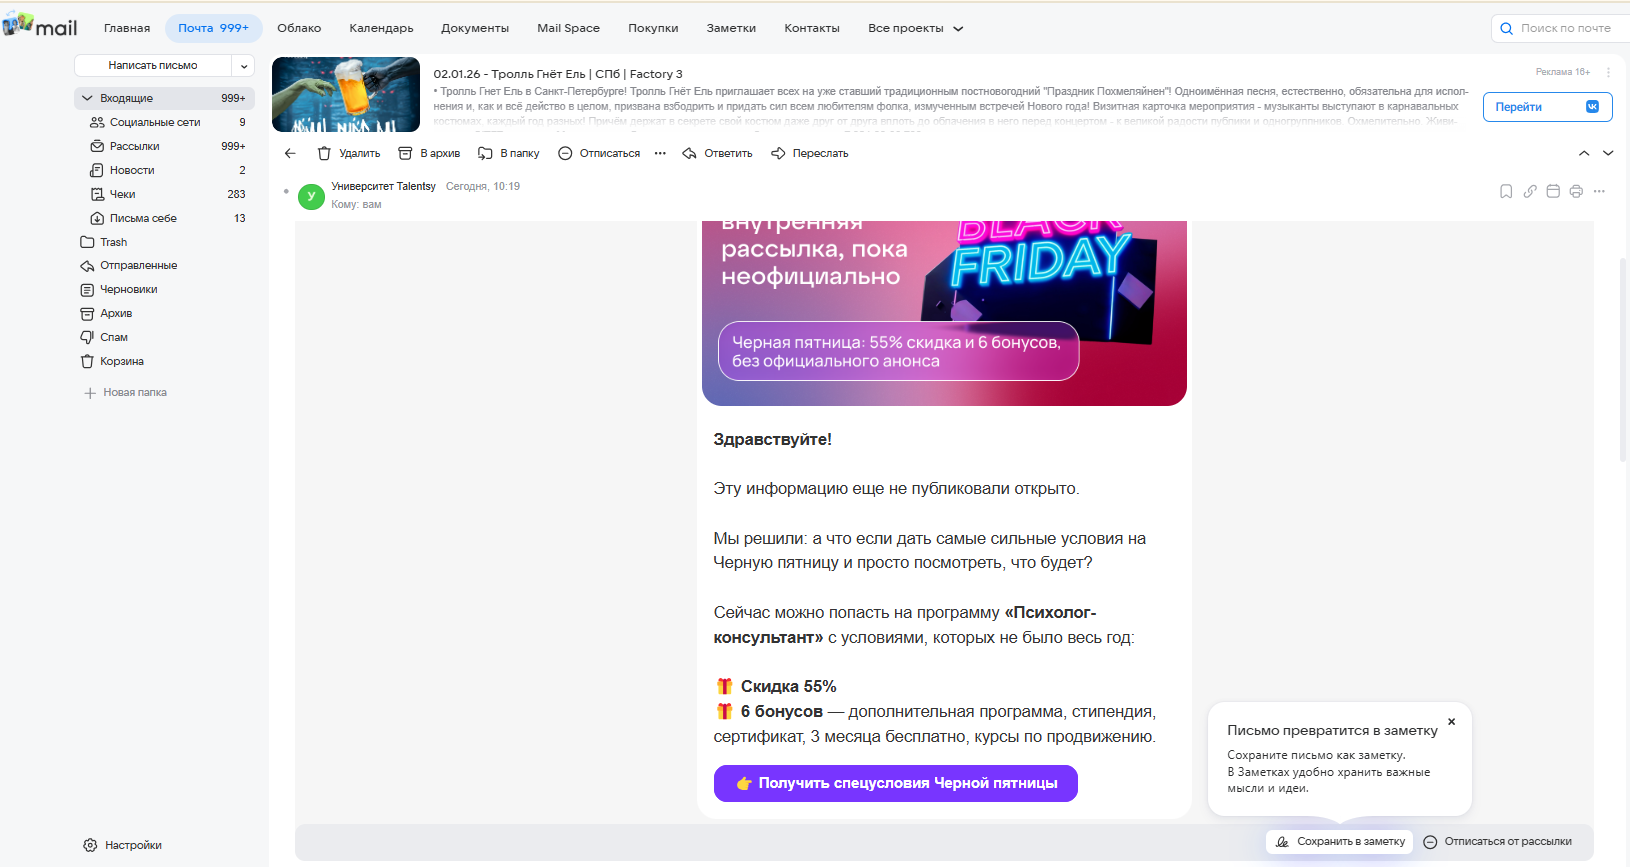
Task: Delete the email with Удалить
Action: click(349, 153)
